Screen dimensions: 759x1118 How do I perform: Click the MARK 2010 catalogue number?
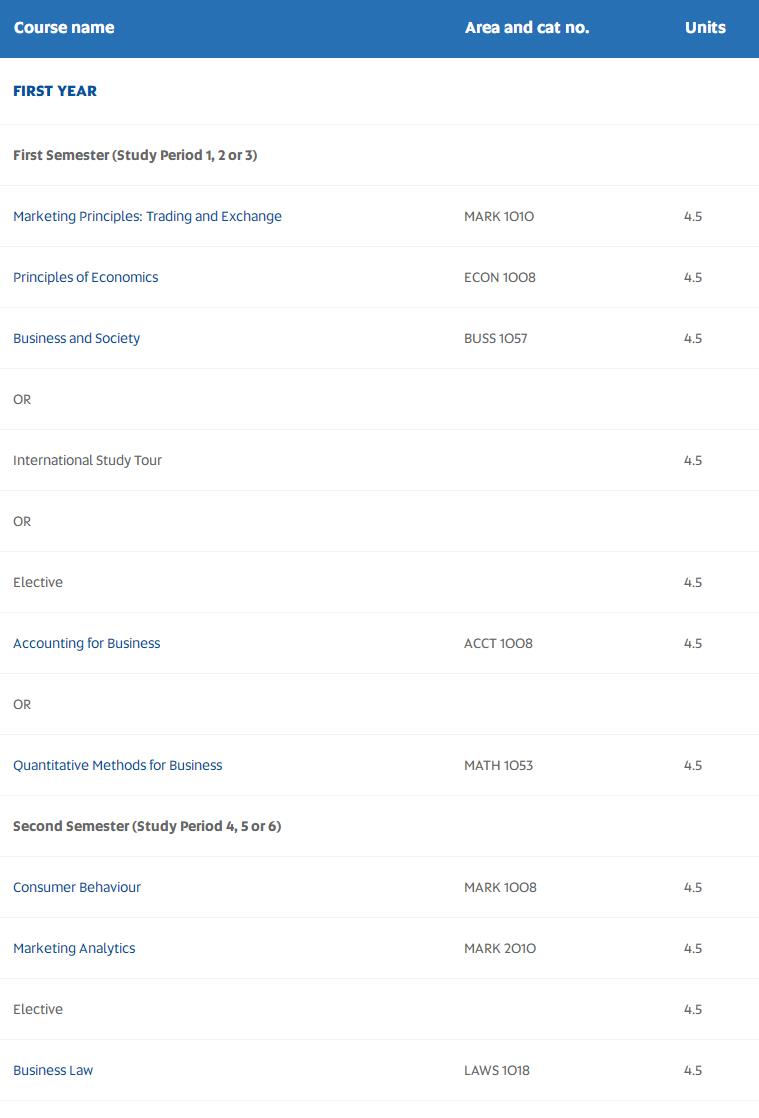coord(500,948)
